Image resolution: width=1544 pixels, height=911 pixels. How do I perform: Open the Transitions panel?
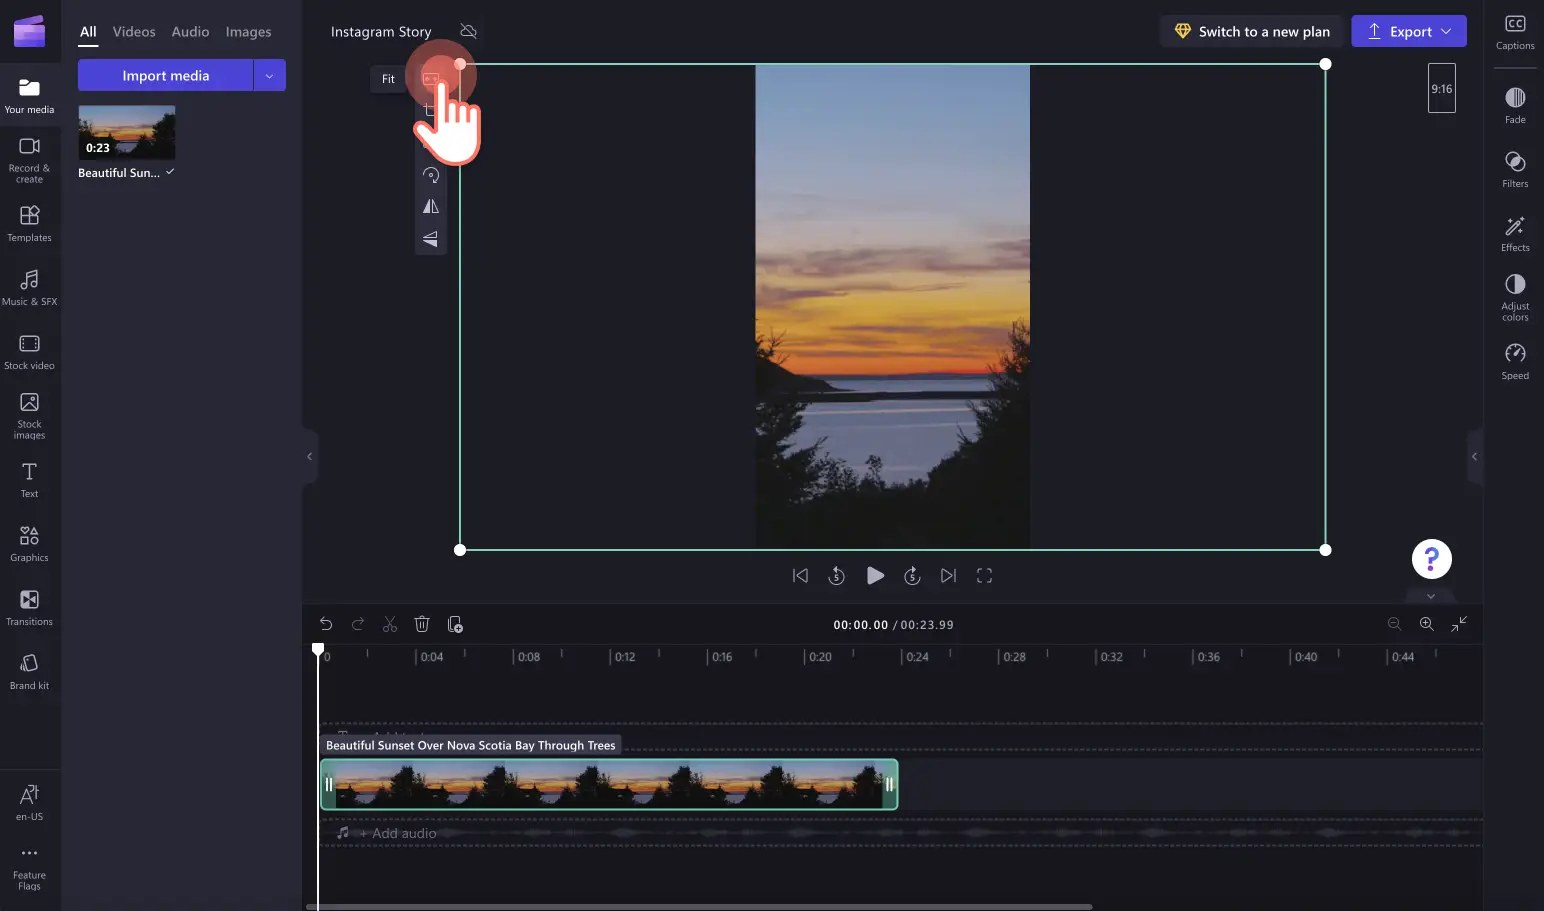(29, 608)
